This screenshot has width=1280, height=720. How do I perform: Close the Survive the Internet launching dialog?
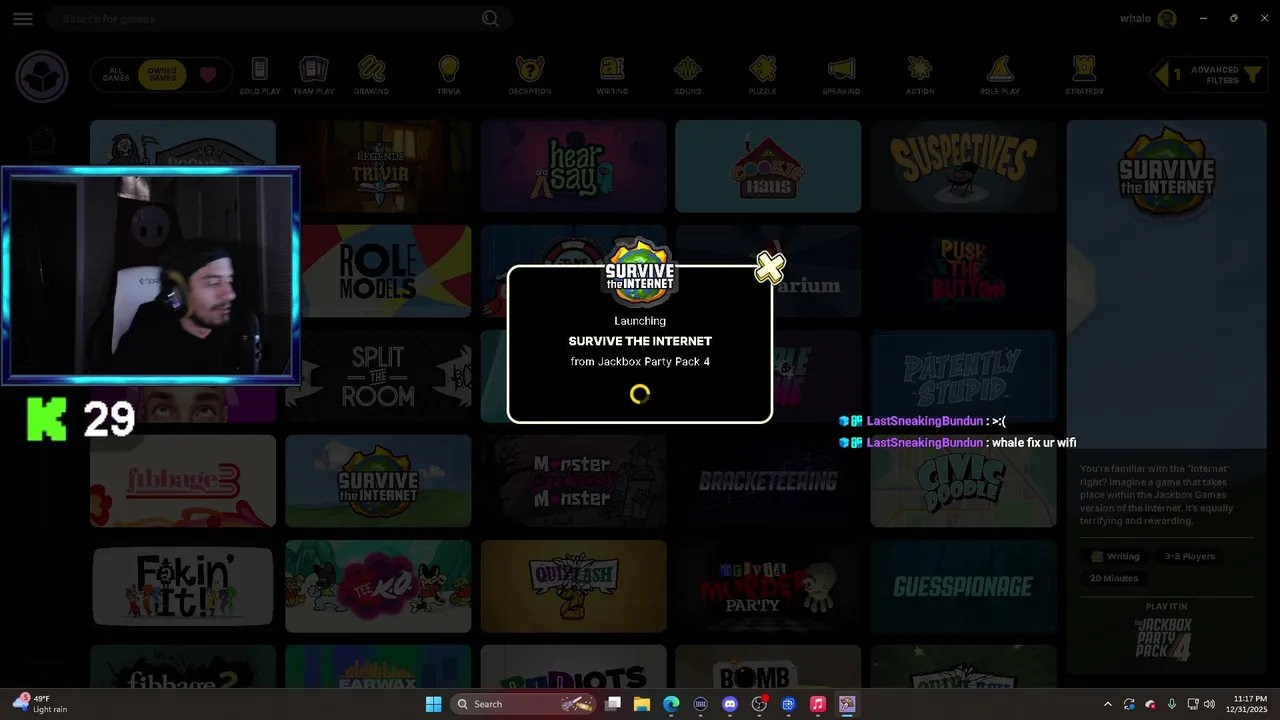(x=770, y=268)
